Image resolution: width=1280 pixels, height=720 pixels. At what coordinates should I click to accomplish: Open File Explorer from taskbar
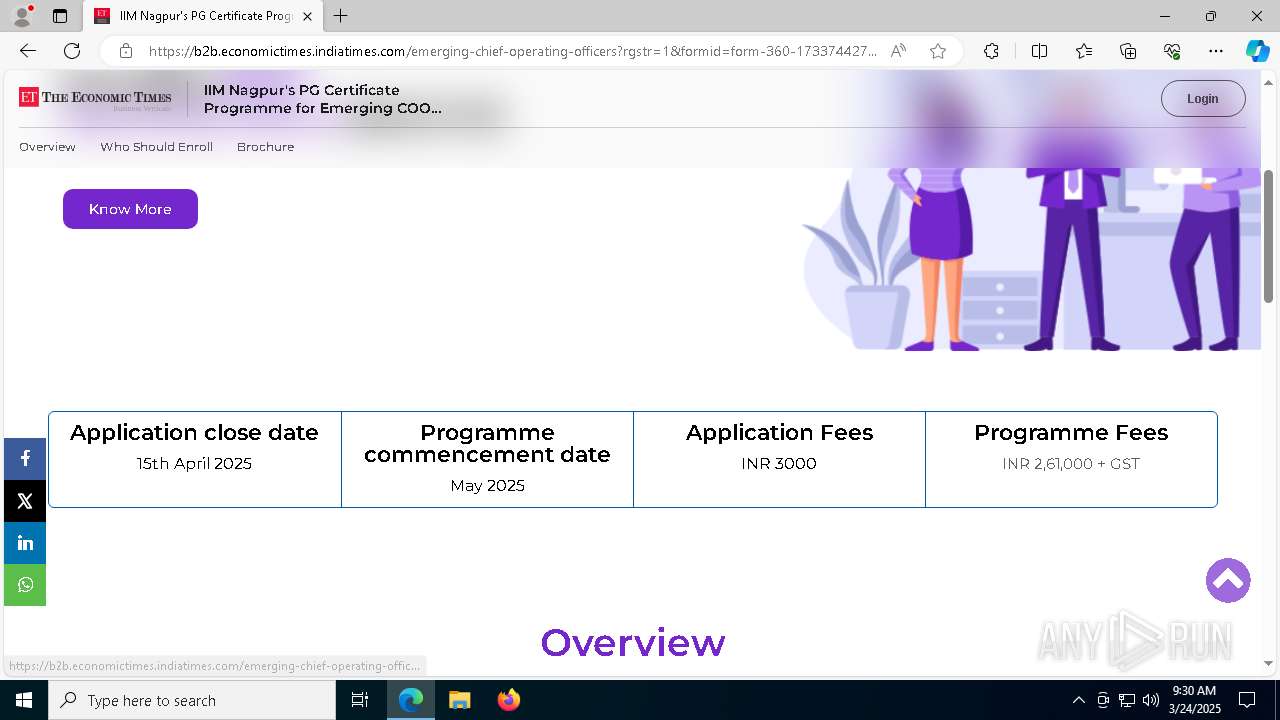[460, 700]
